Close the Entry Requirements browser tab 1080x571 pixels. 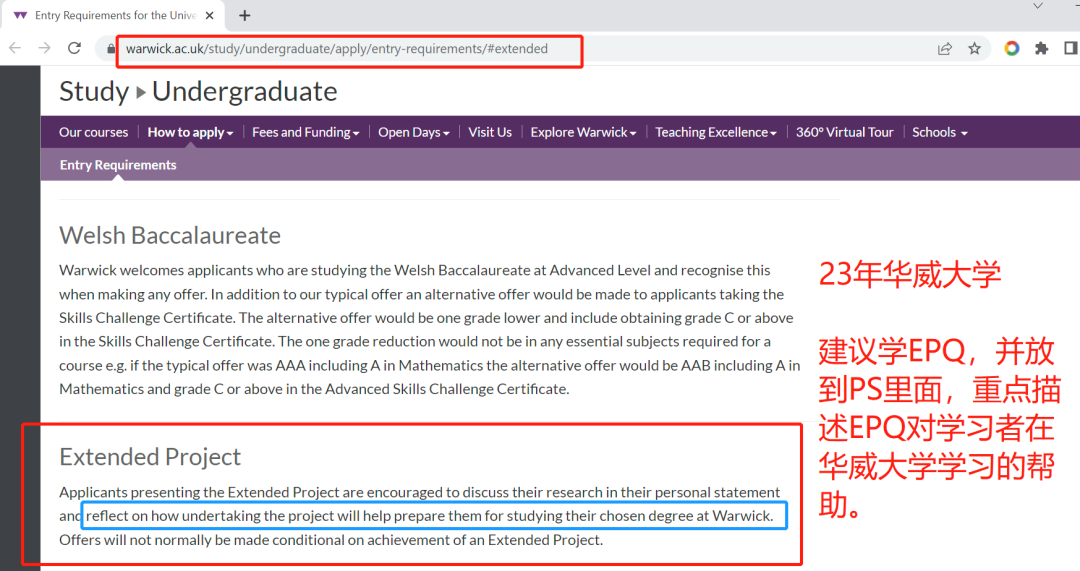(210, 15)
